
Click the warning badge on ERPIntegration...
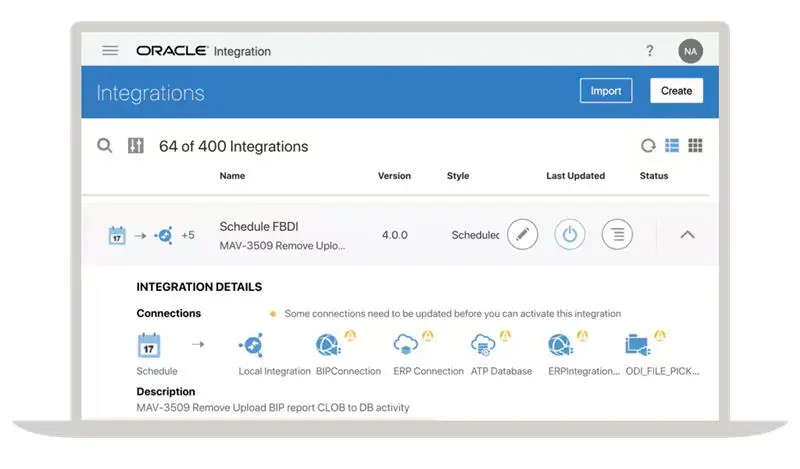[x=582, y=335]
